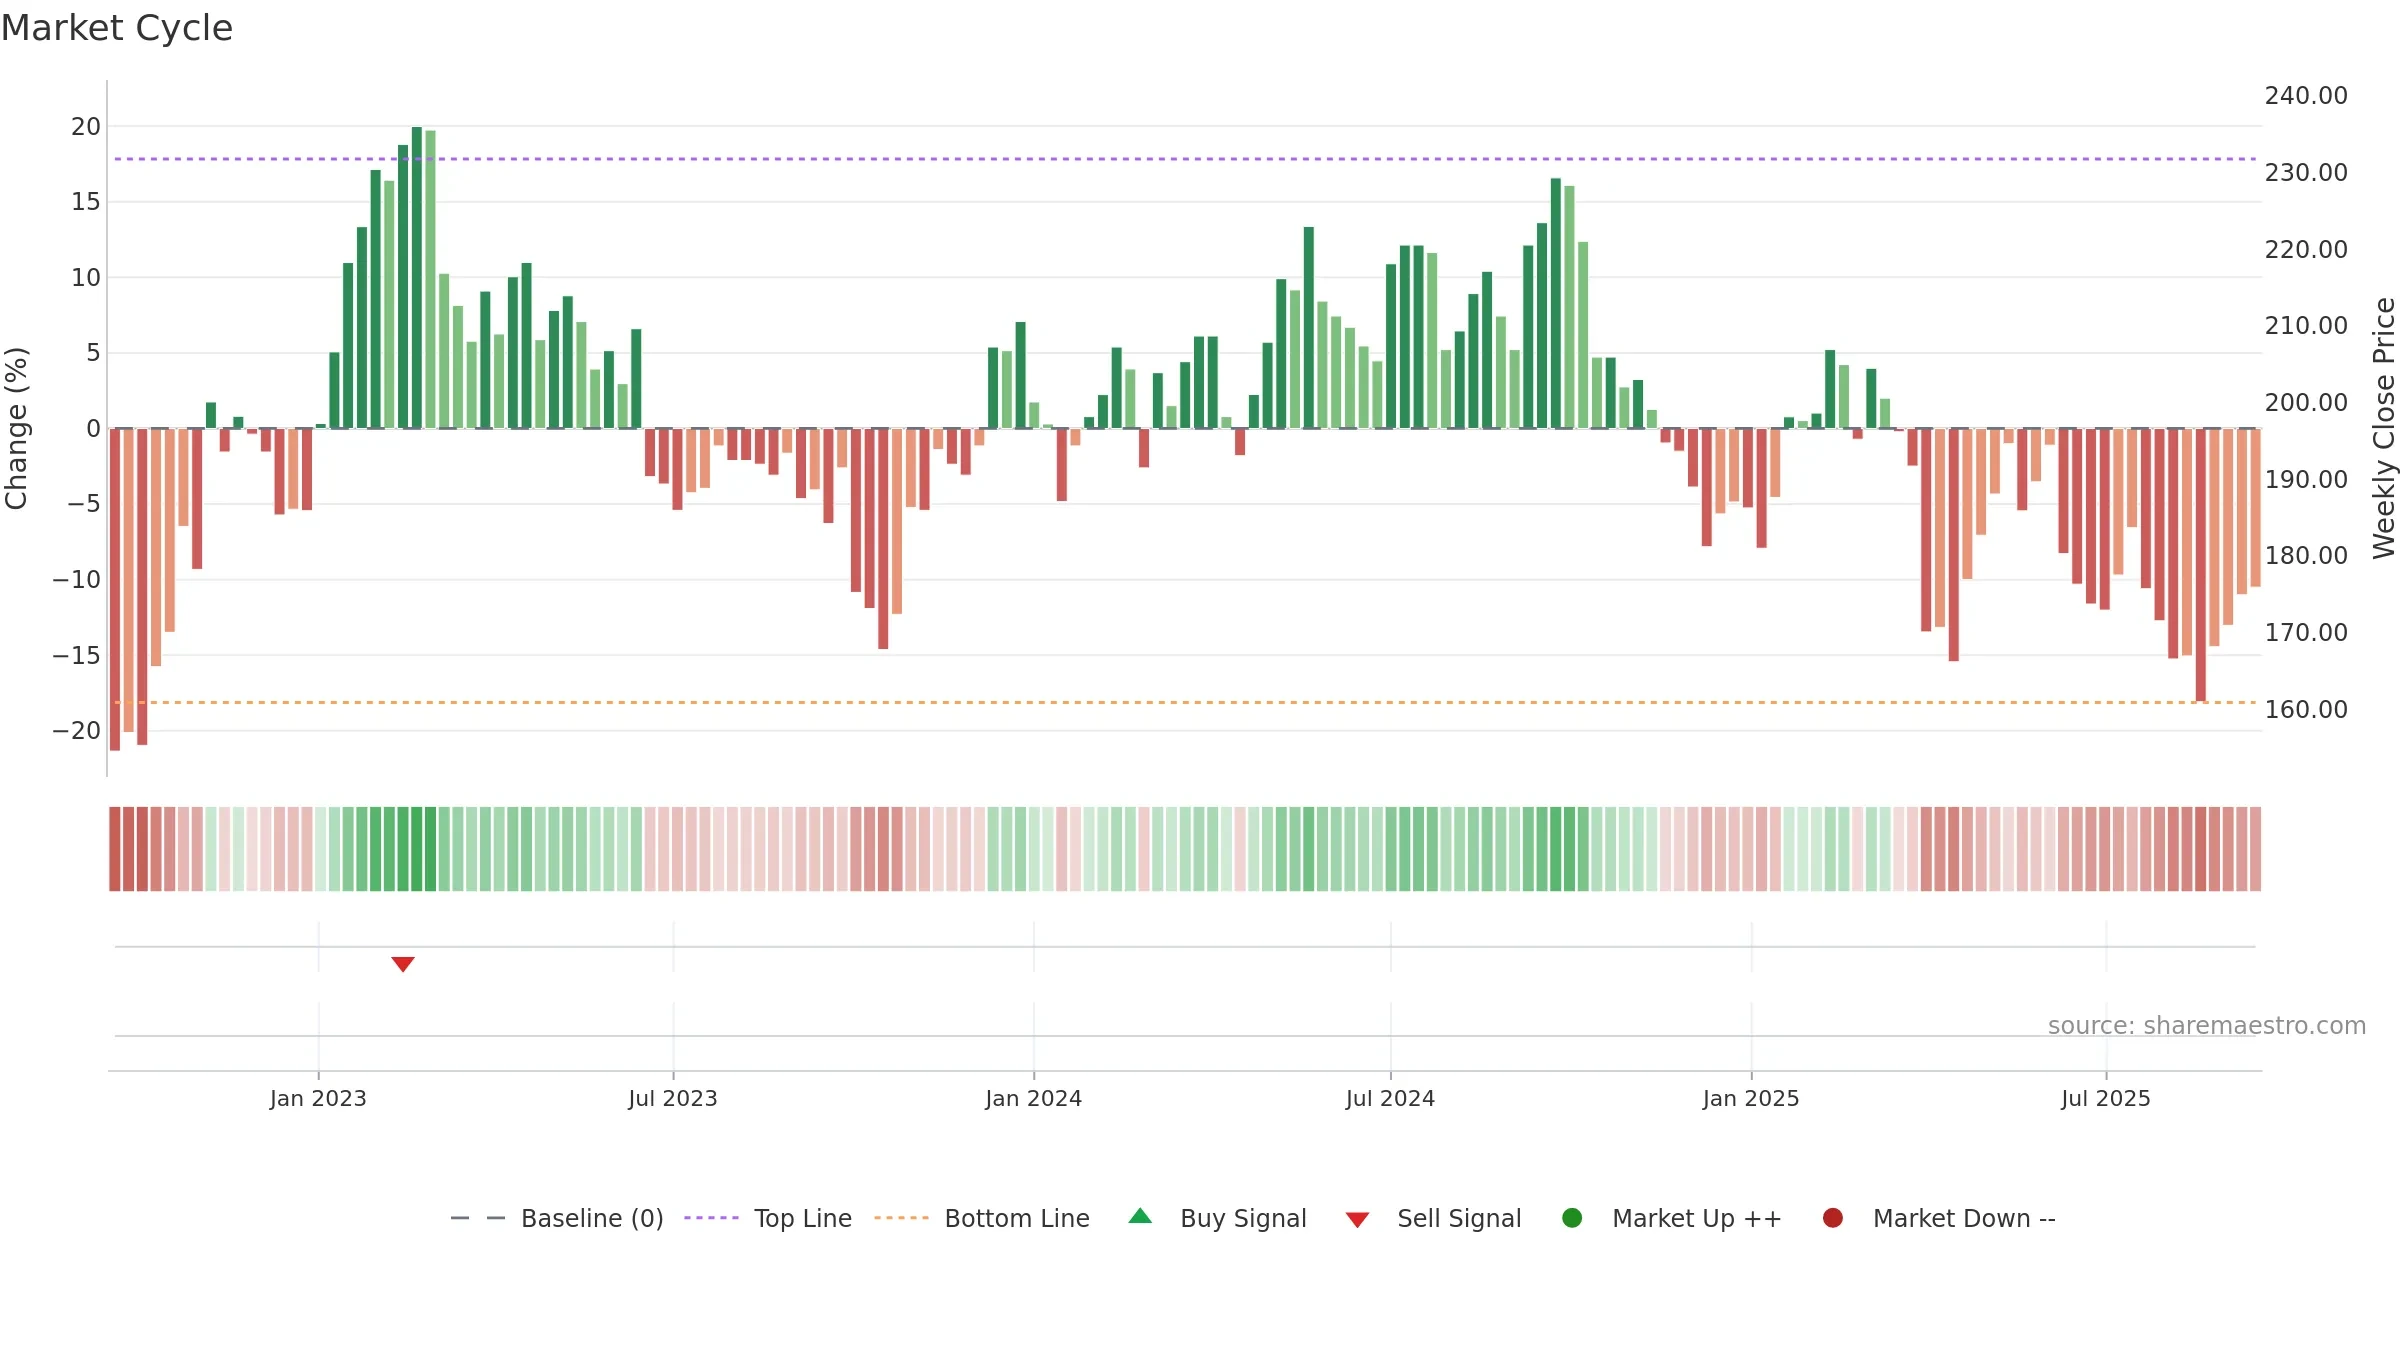
Task: Toggle the Bottom Line legend entry
Action: click(981, 1218)
